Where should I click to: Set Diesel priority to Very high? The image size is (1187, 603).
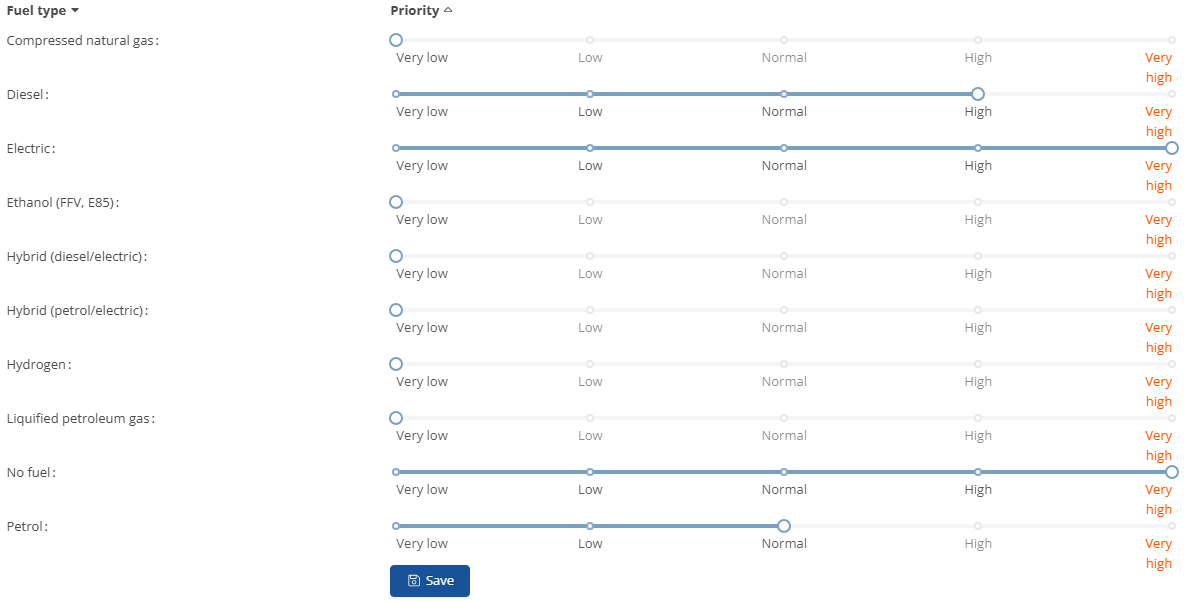click(x=1172, y=94)
